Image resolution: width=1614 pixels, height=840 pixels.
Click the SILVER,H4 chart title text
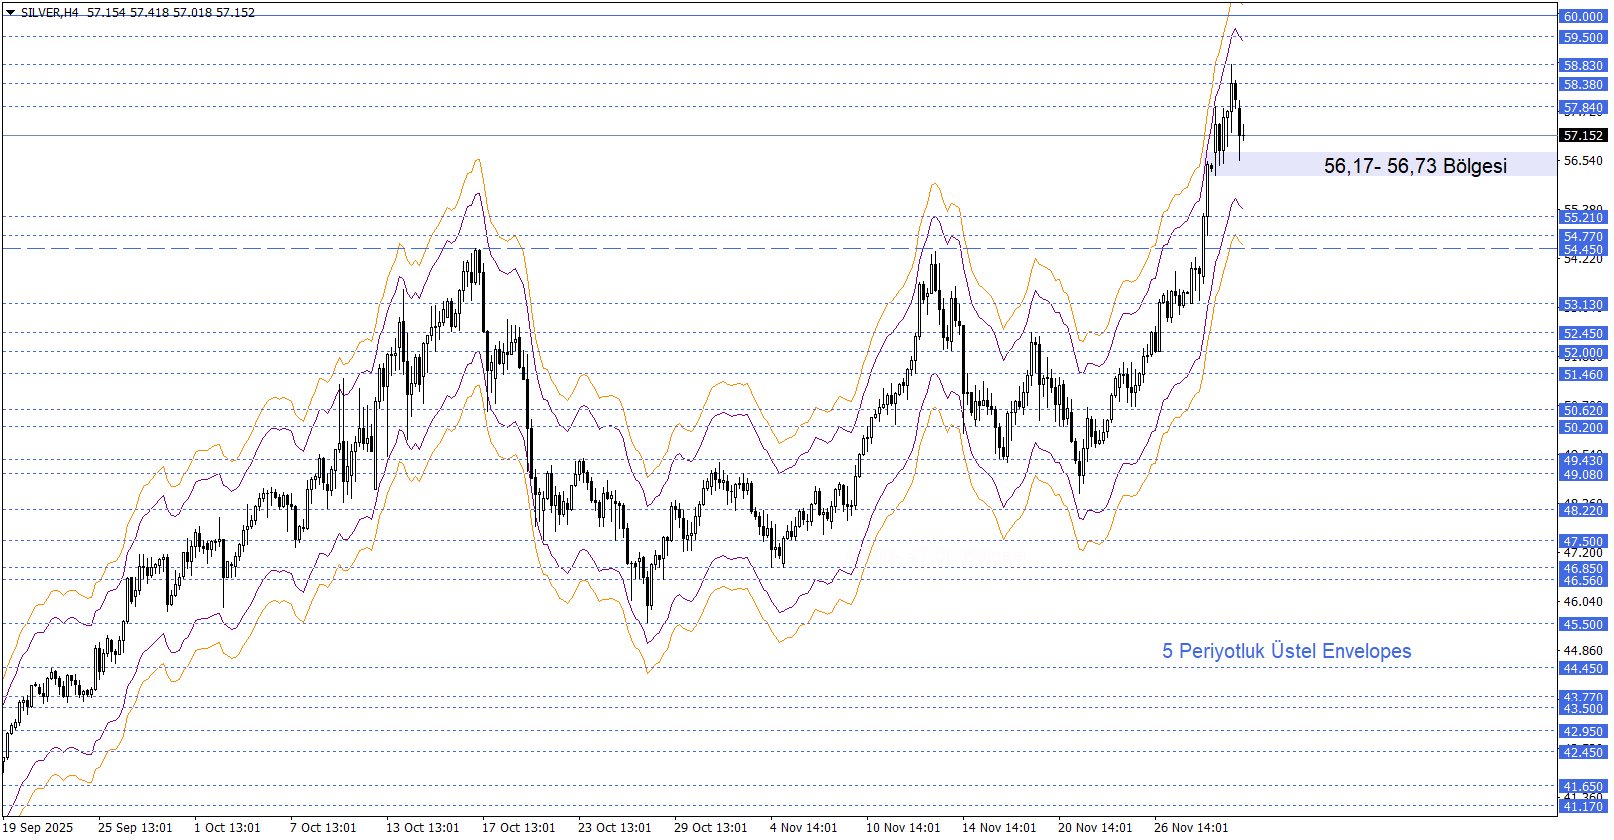49,13
